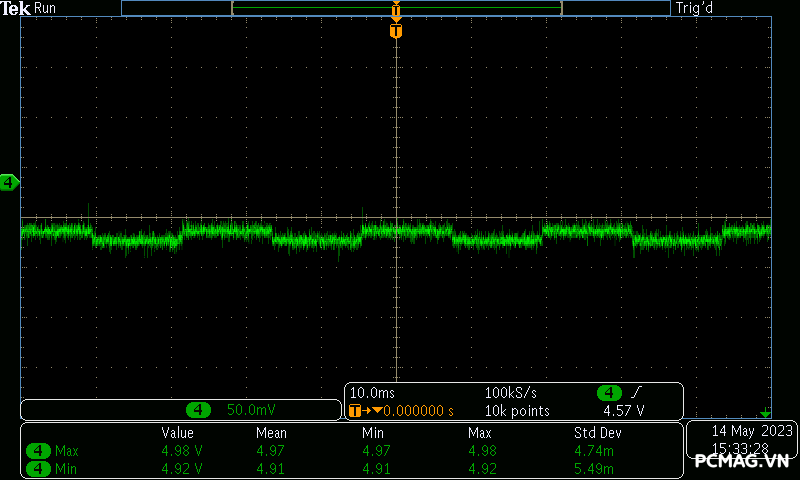The width and height of the screenshot is (800, 480).
Task: Click the 4.57 V trigger level readout
Action: tap(623, 411)
